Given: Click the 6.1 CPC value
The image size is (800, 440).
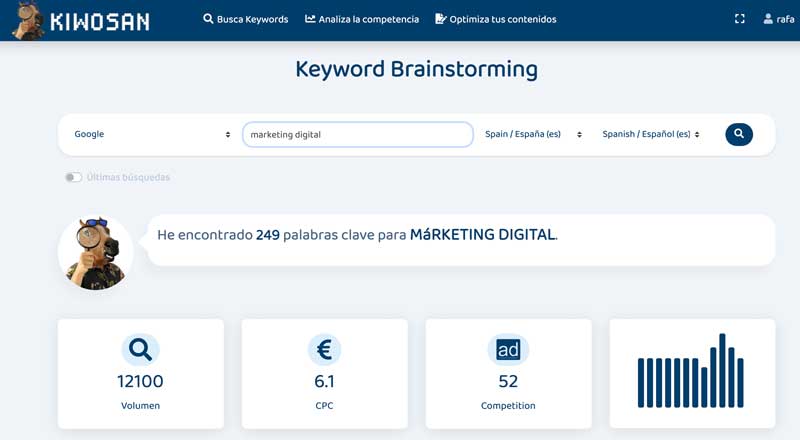Looking at the screenshot, I should click(324, 381).
